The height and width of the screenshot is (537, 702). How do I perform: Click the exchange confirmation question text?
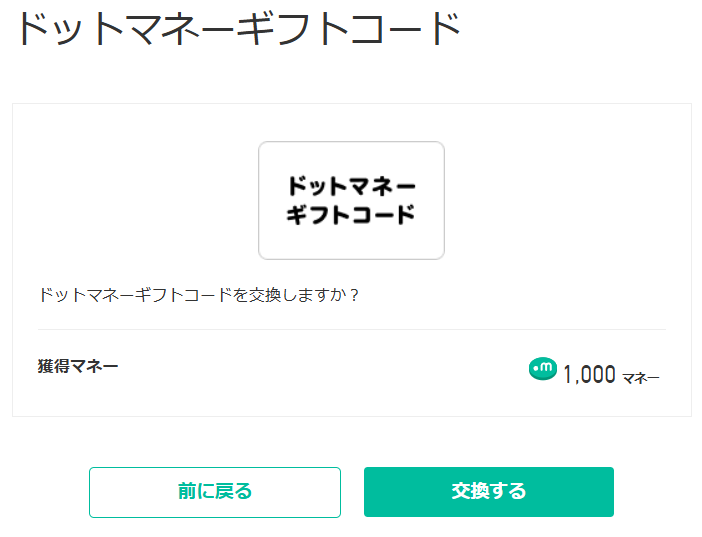(x=199, y=296)
